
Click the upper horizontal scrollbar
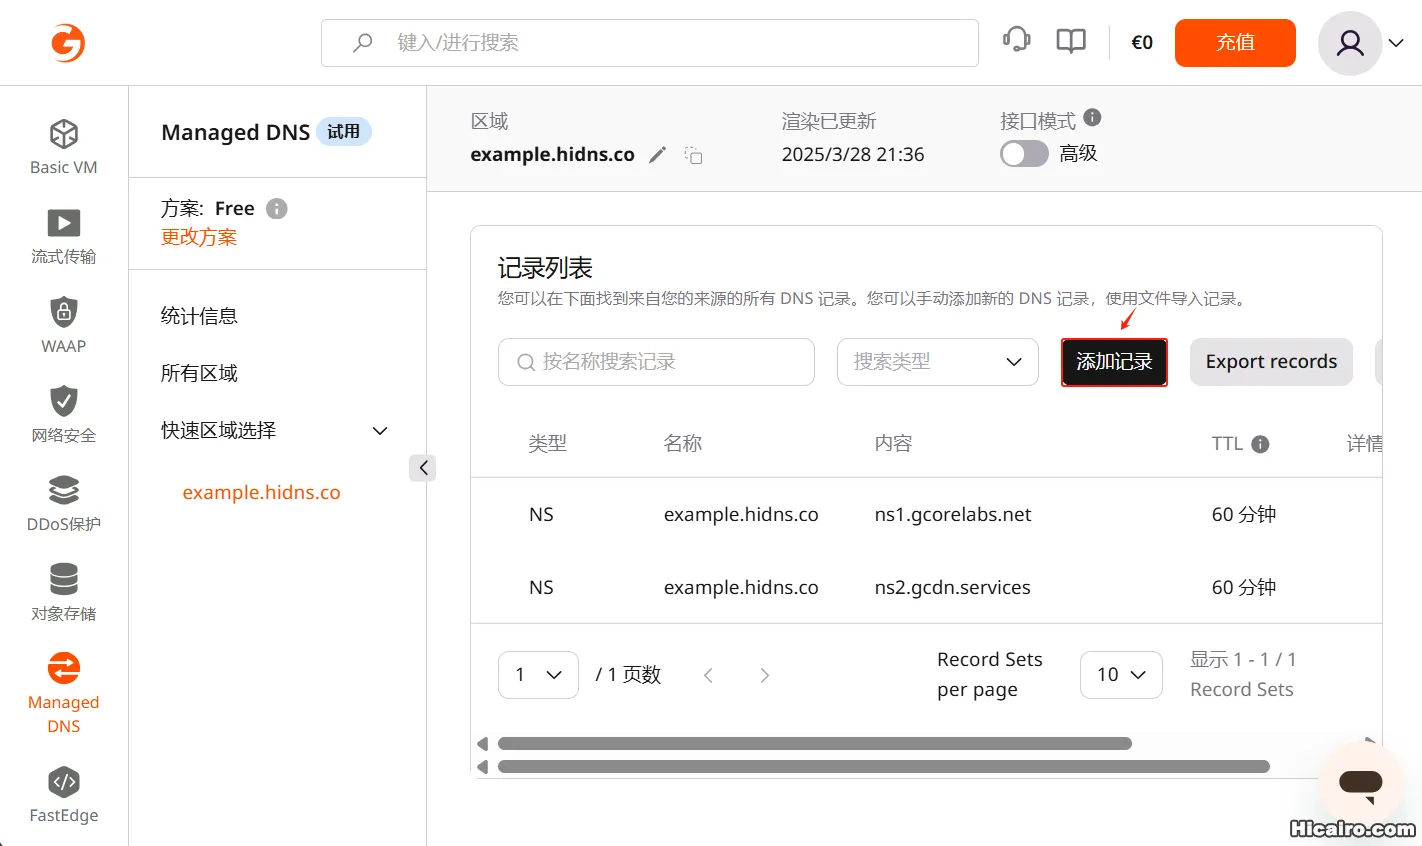814,743
